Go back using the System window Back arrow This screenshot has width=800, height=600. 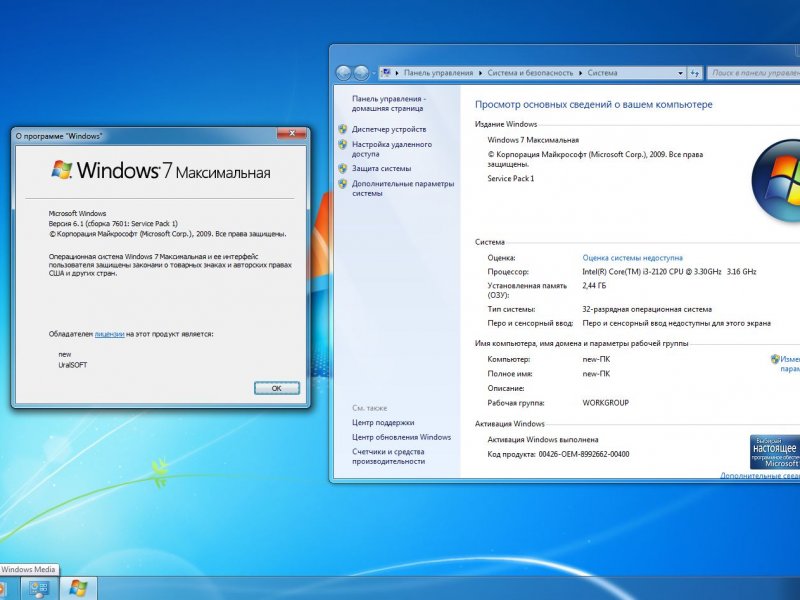pyautogui.click(x=343, y=73)
